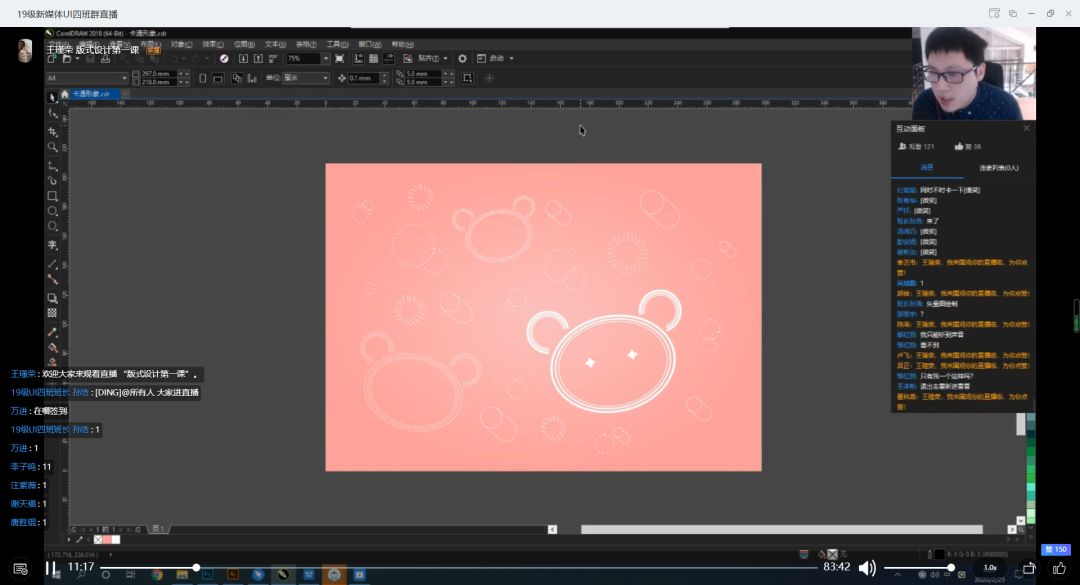Switch to the 消息 messages tab
The height and width of the screenshot is (585, 1080).
(x=926, y=168)
